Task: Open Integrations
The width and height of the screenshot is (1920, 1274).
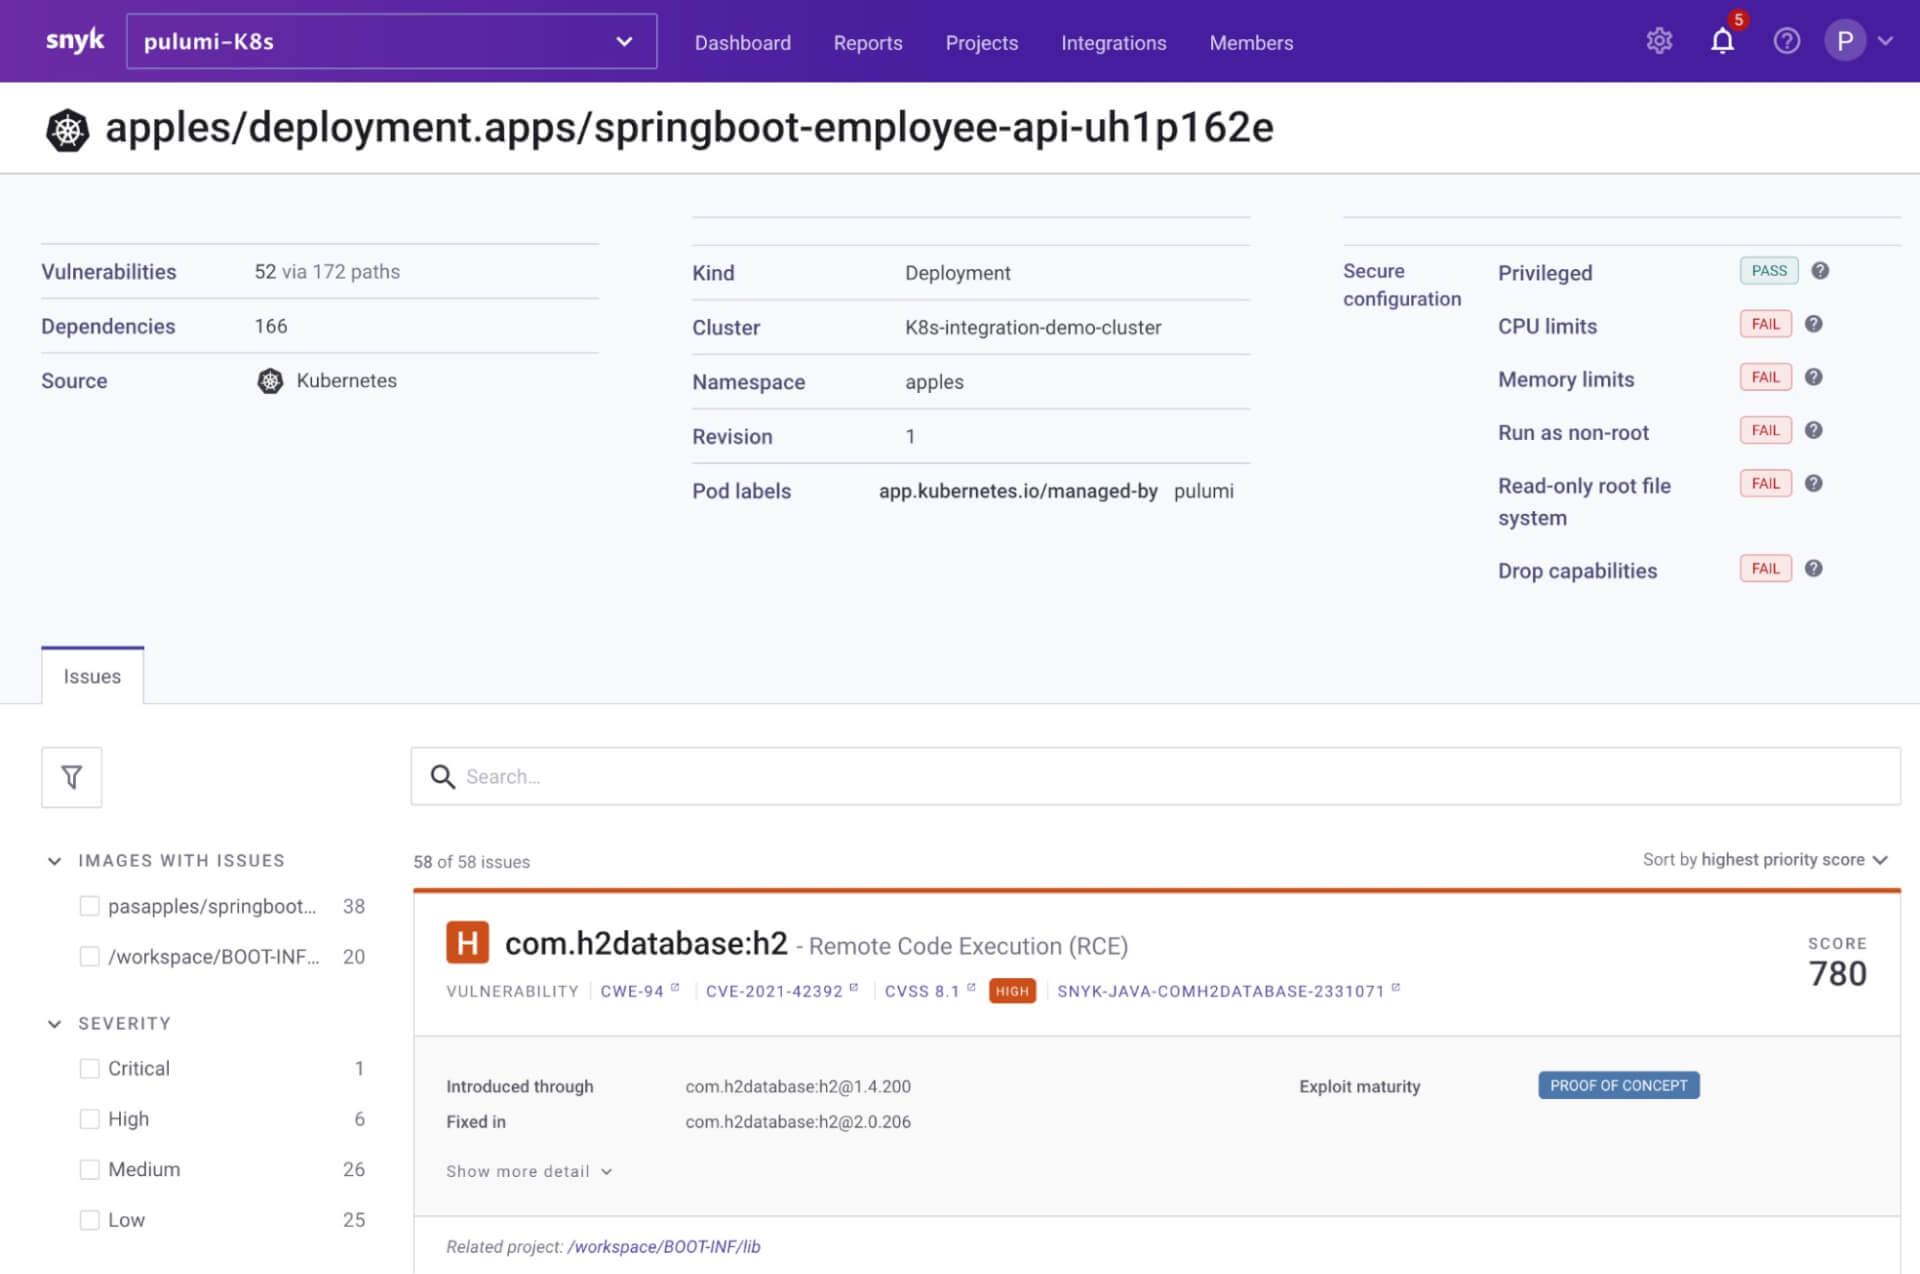Action: (x=1113, y=43)
